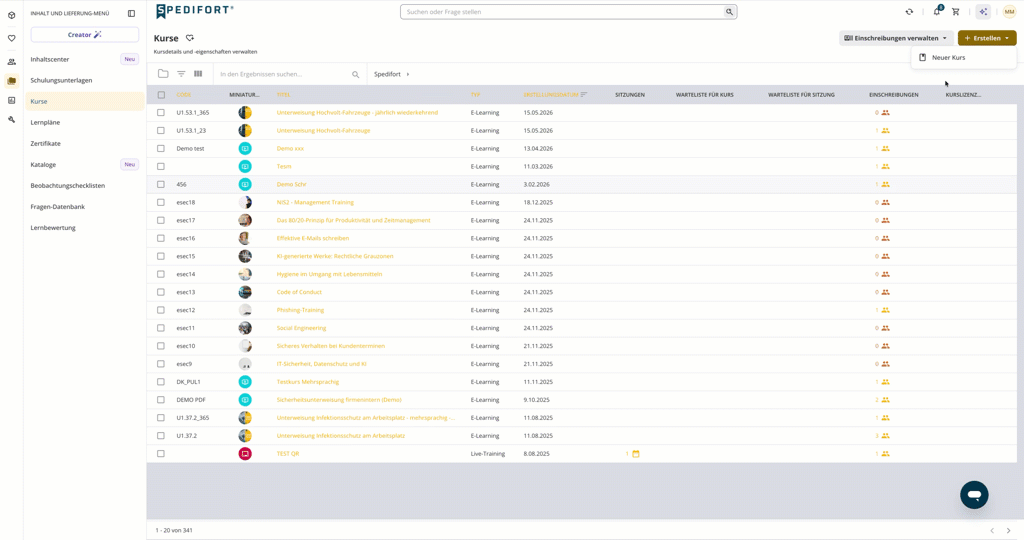Click the refresh sync icon in header
This screenshot has height=540, width=1024.
click(x=909, y=12)
